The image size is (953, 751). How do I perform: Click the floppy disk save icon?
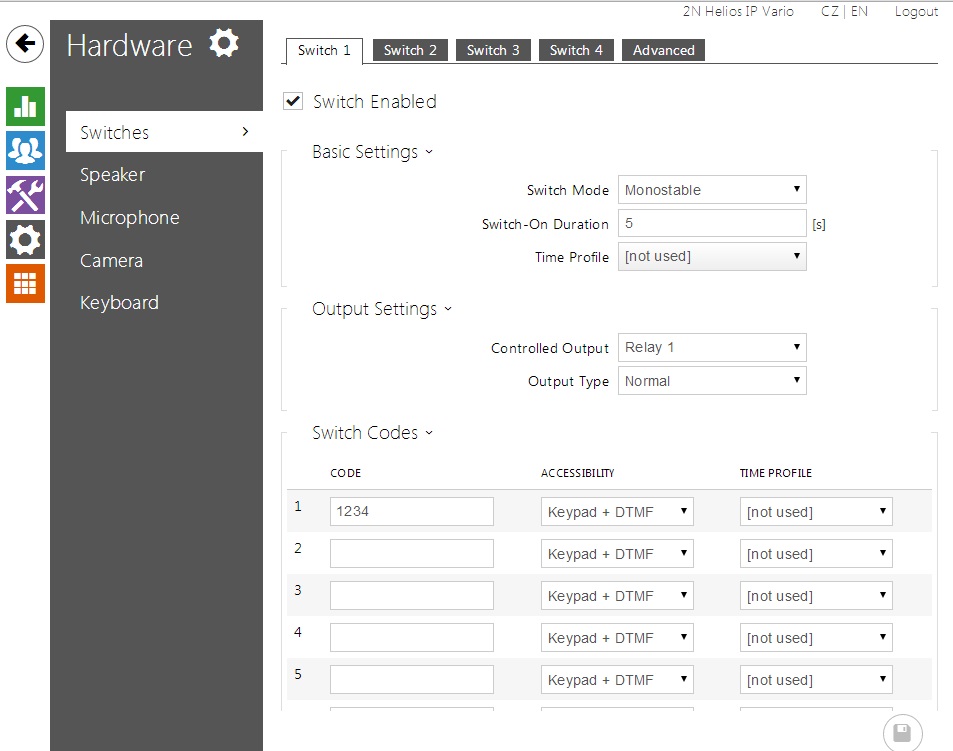pos(902,732)
